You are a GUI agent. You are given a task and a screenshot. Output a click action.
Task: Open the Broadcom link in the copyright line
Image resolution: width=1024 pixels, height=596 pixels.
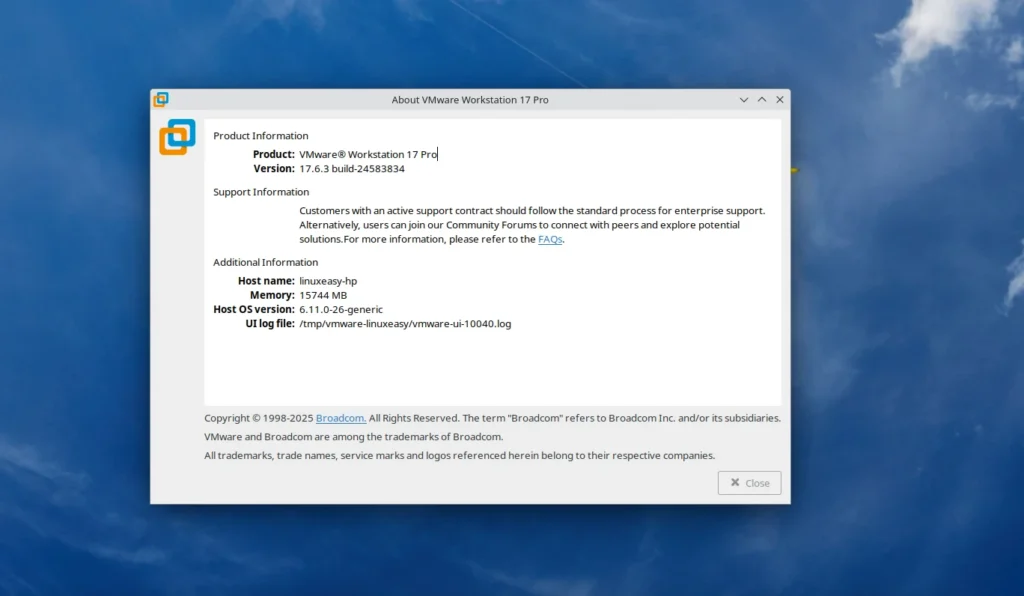point(341,418)
